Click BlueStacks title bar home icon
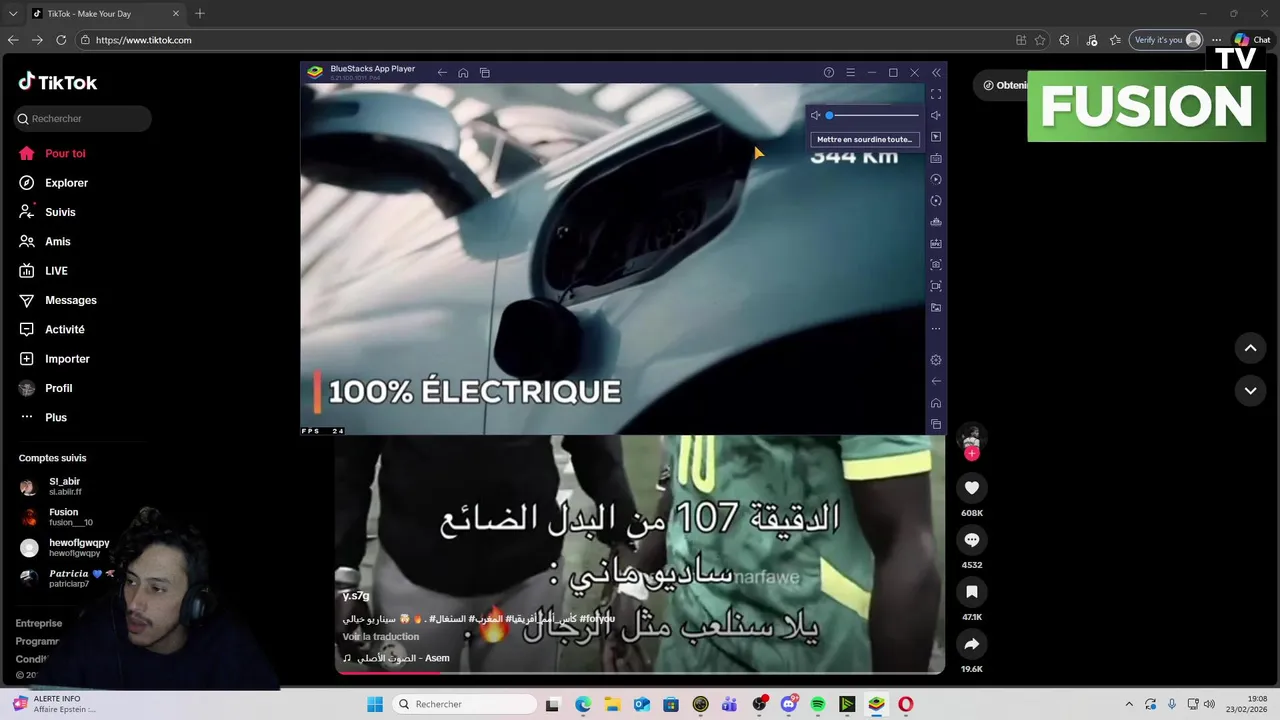1280x720 pixels. pyautogui.click(x=463, y=73)
